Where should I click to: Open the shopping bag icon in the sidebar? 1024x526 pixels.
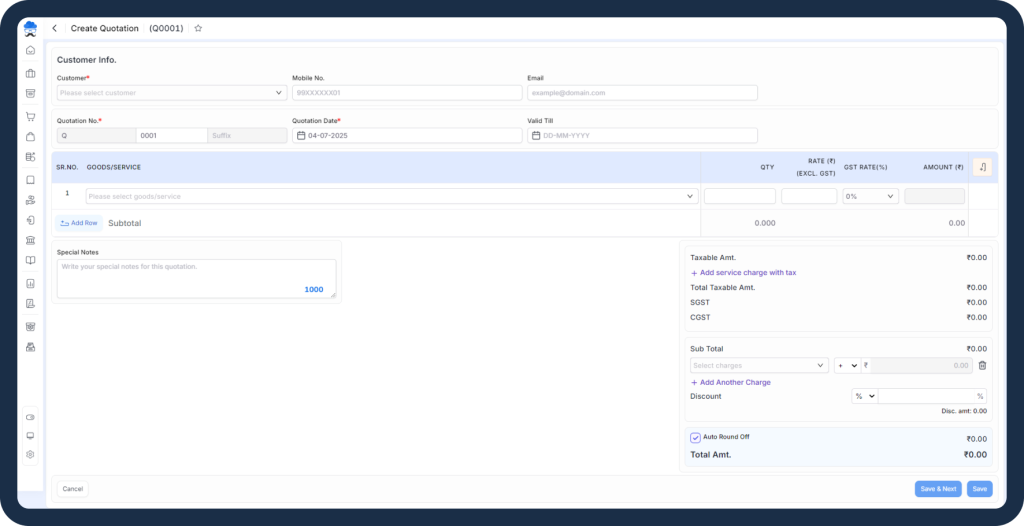click(x=30, y=137)
